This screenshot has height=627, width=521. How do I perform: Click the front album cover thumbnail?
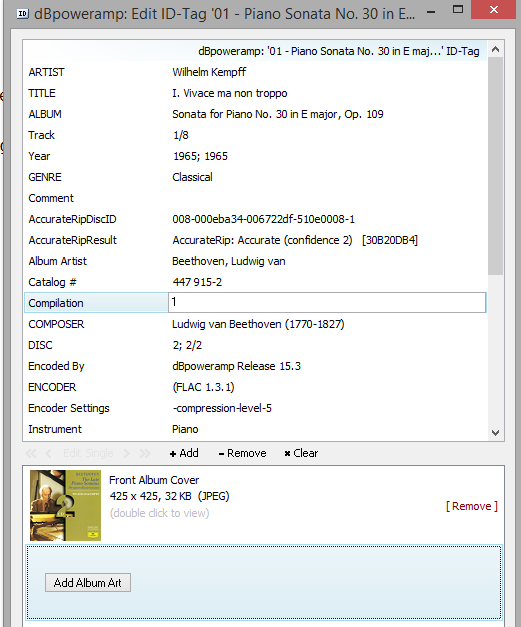pyautogui.click(x=65, y=505)
